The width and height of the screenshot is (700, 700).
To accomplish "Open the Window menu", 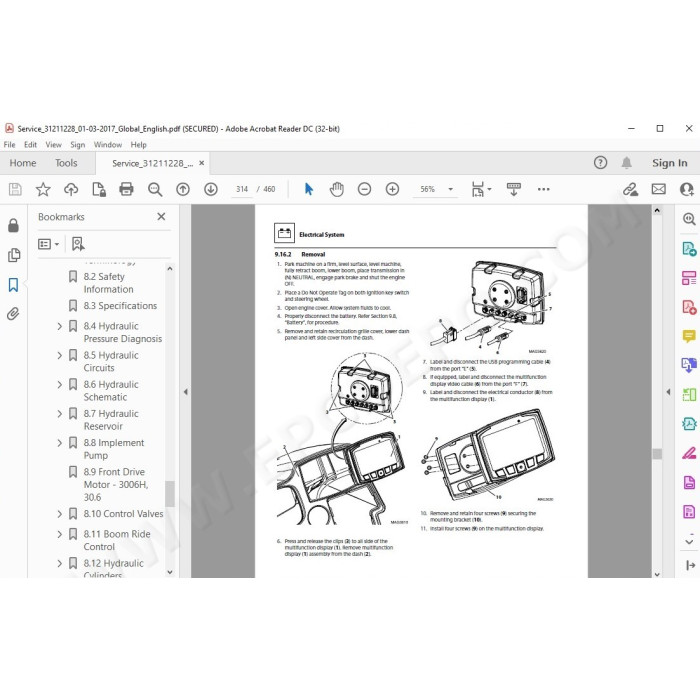I will tap(108, 145).
